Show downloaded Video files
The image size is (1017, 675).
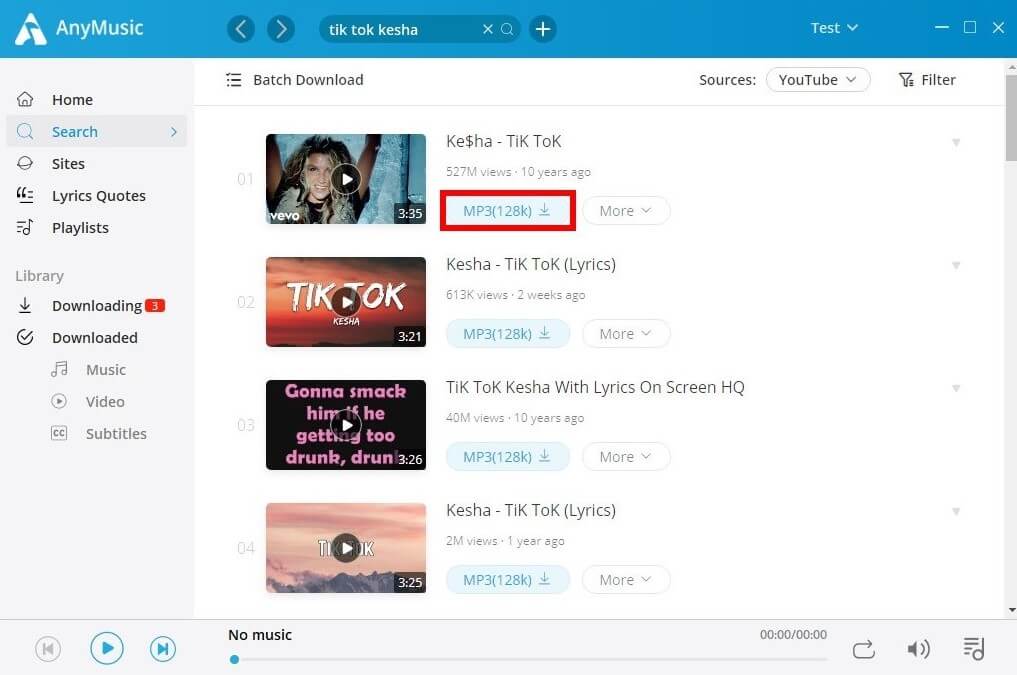104,401
